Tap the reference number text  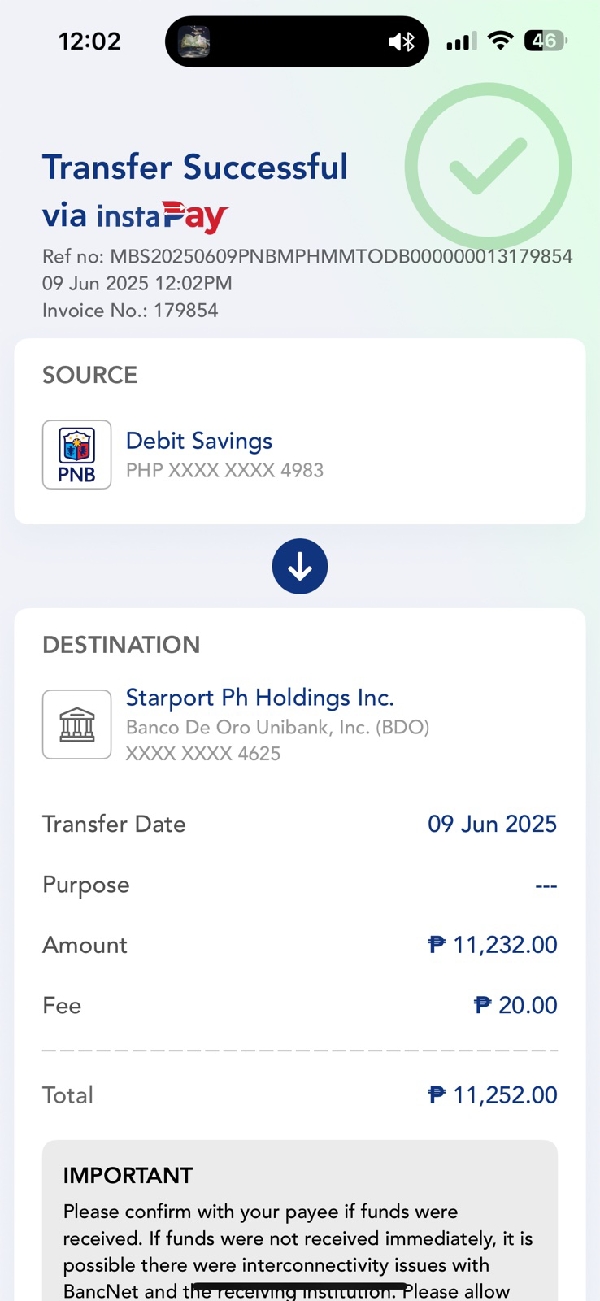click(x=307, y=257)
